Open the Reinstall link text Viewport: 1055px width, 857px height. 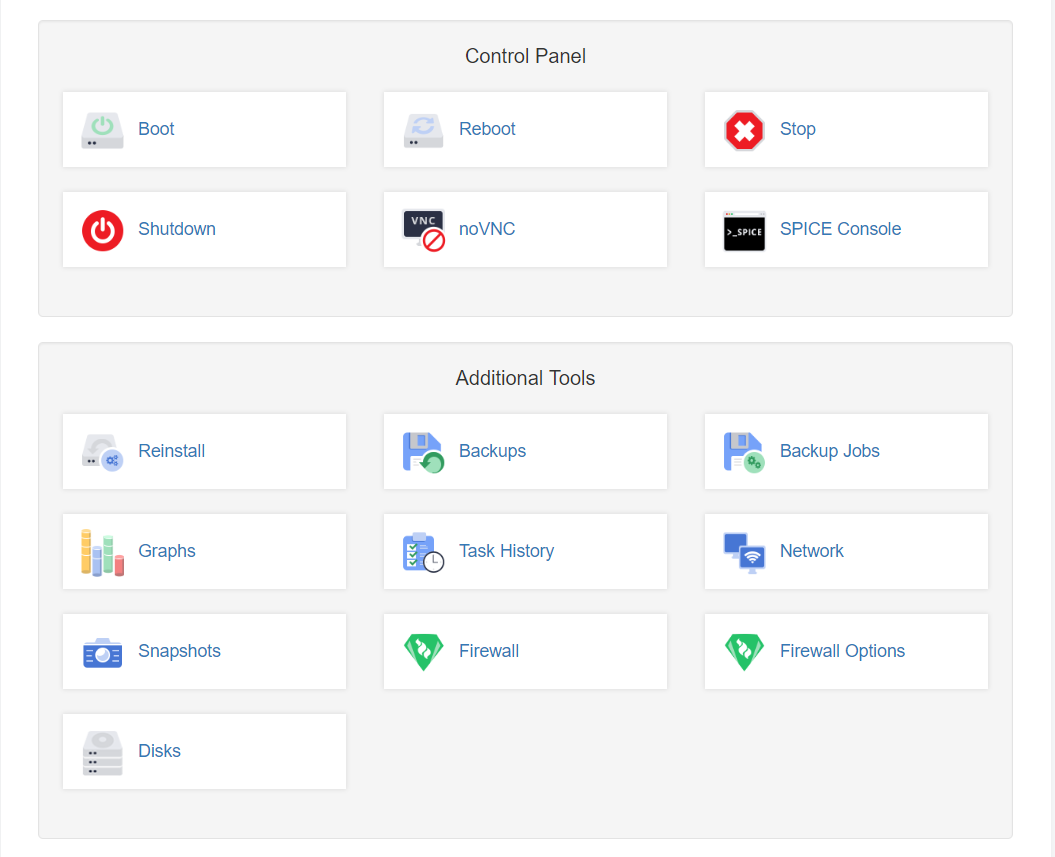point(172,451)
